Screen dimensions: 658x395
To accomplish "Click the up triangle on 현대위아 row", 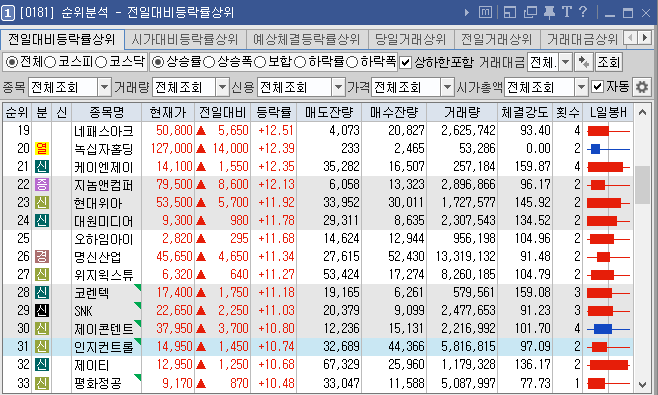I will point(201,203).
